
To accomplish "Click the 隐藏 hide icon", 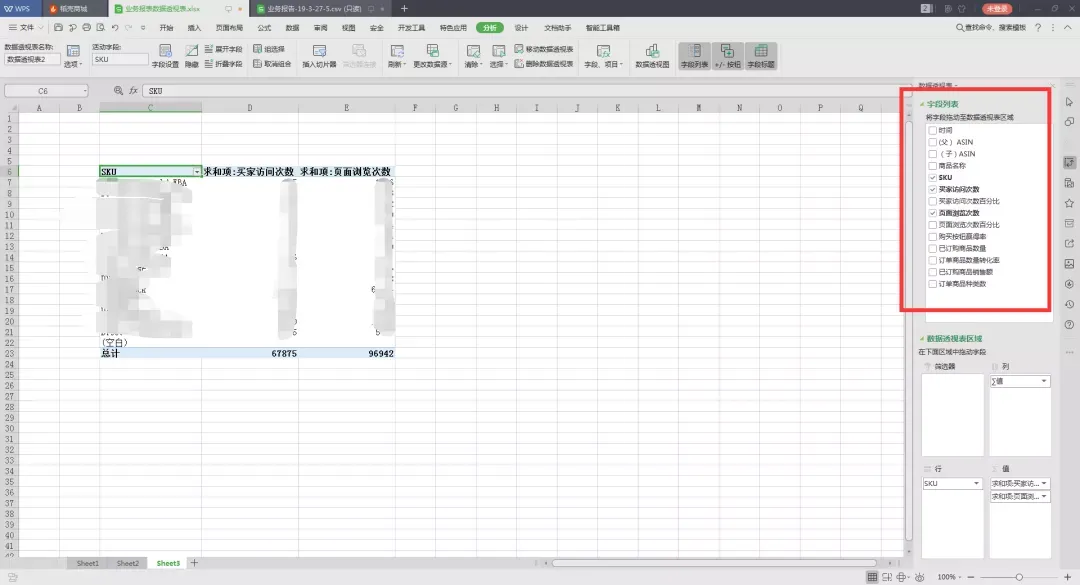I will pyautogui.click(x=191, y=56).
